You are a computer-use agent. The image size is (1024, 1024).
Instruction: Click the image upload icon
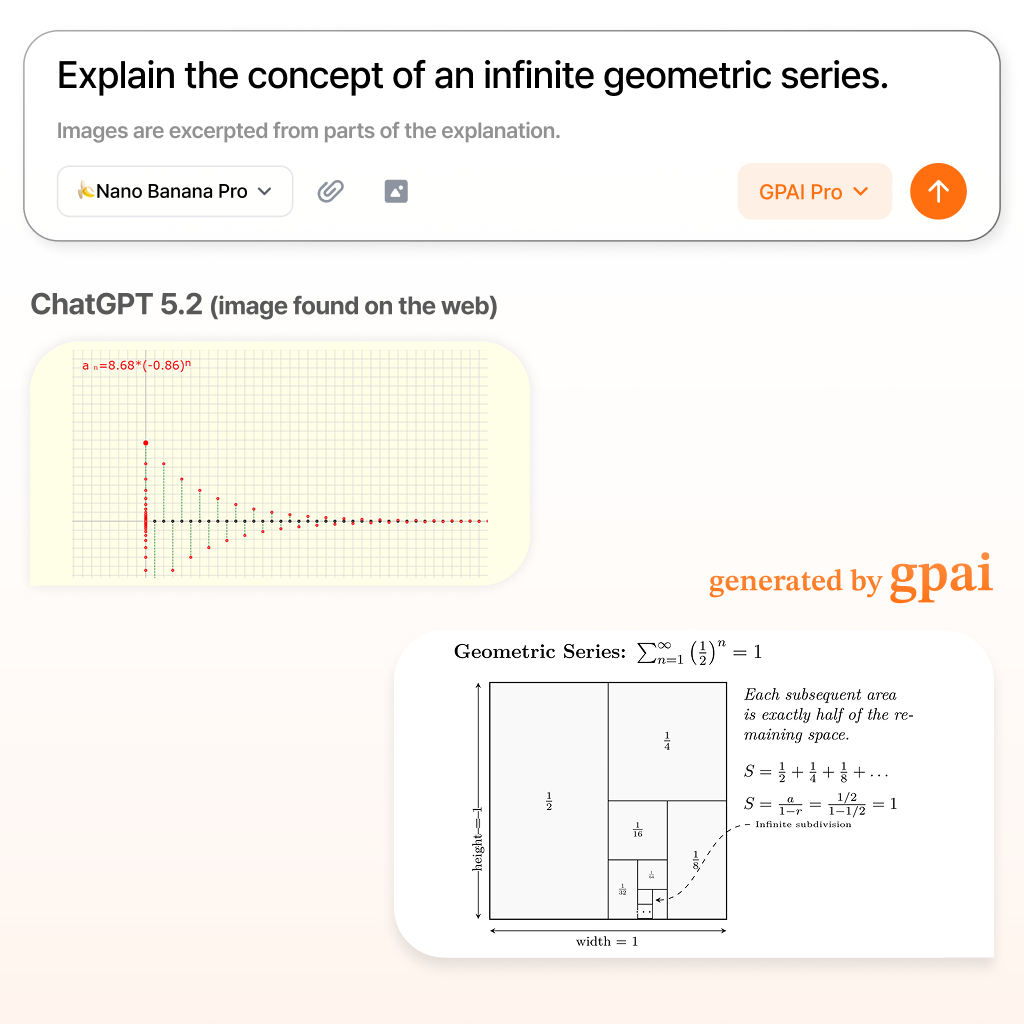[x=396, y=191]
